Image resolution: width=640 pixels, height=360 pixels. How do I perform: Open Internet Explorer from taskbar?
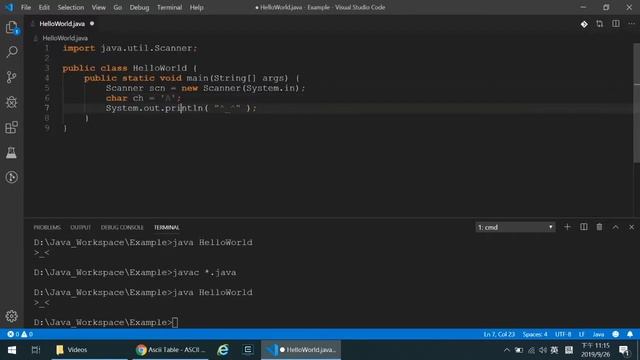(223, 350)
